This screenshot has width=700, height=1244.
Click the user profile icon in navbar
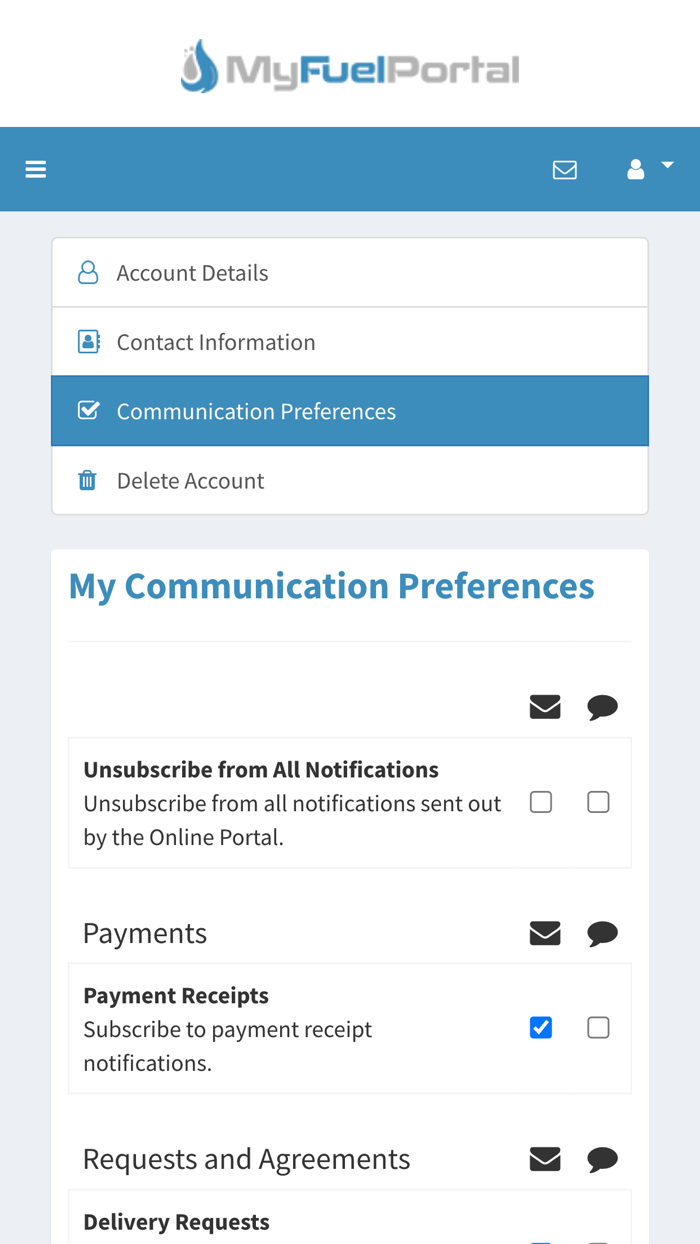636,168
